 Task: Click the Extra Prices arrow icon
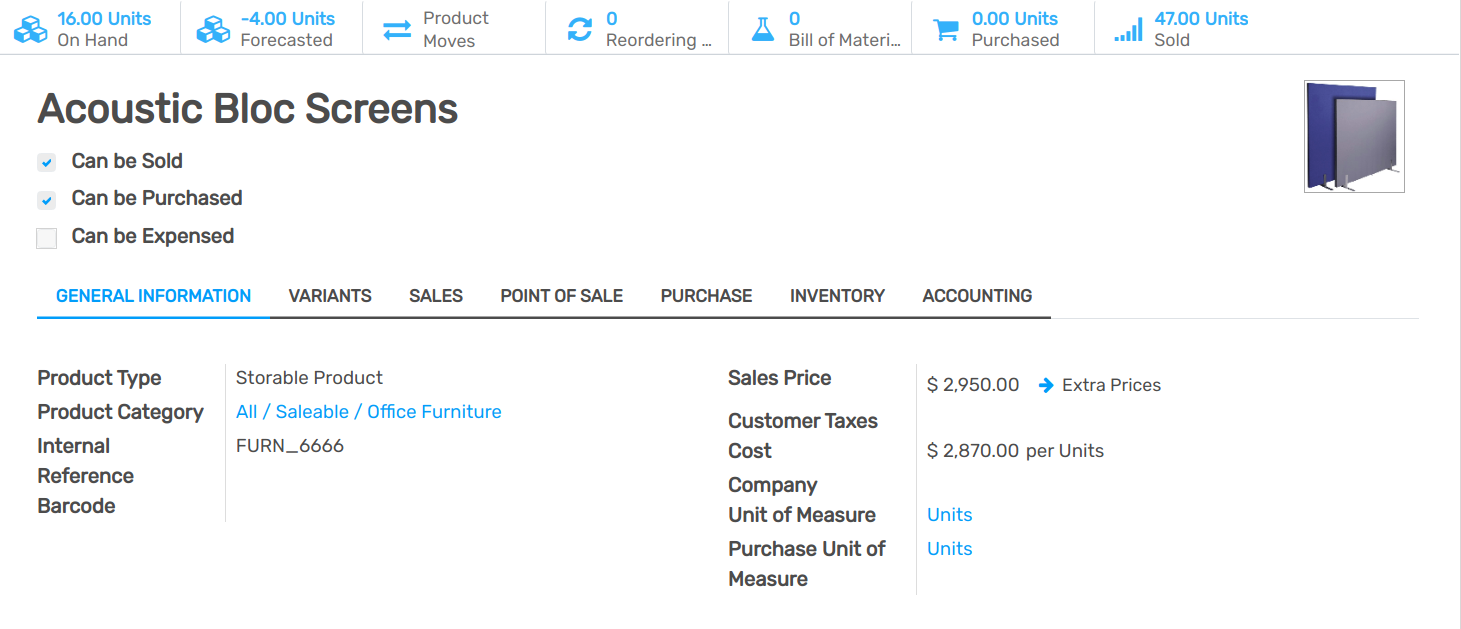coord(1046,385)
